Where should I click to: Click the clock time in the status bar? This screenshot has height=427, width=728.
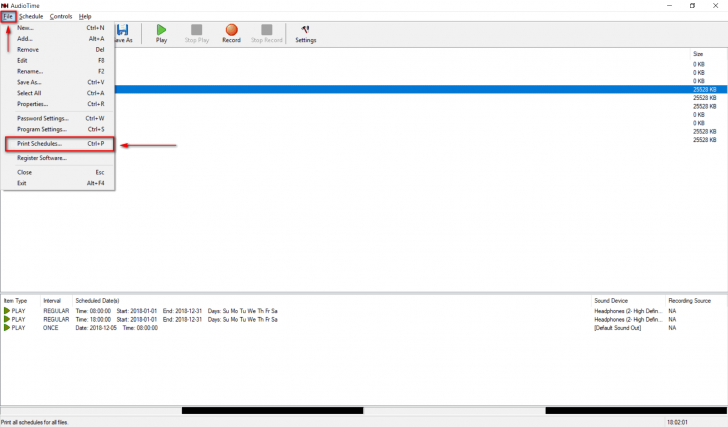[x=677, y=422]
